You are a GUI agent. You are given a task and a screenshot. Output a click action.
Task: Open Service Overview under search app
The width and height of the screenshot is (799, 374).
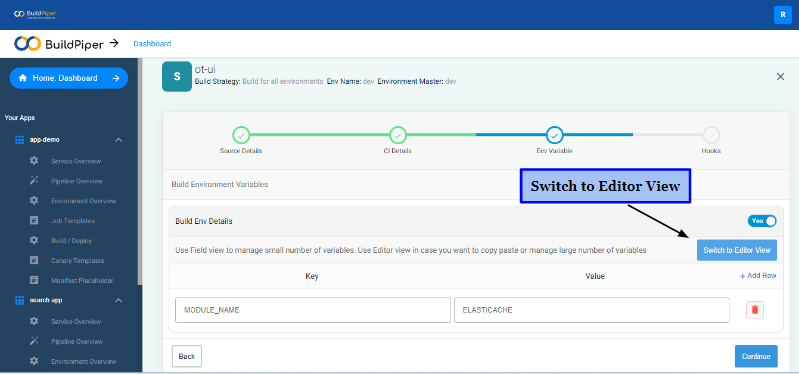[x=76, y=322]
